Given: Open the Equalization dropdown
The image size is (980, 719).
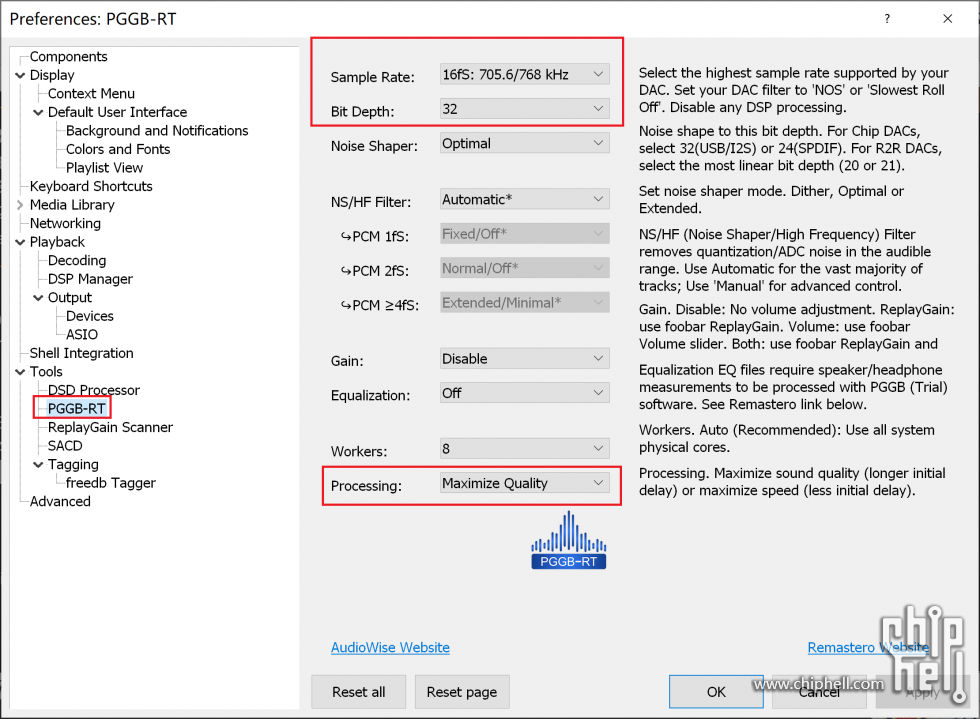Looking at the screenshot, I should pos(524,393).
